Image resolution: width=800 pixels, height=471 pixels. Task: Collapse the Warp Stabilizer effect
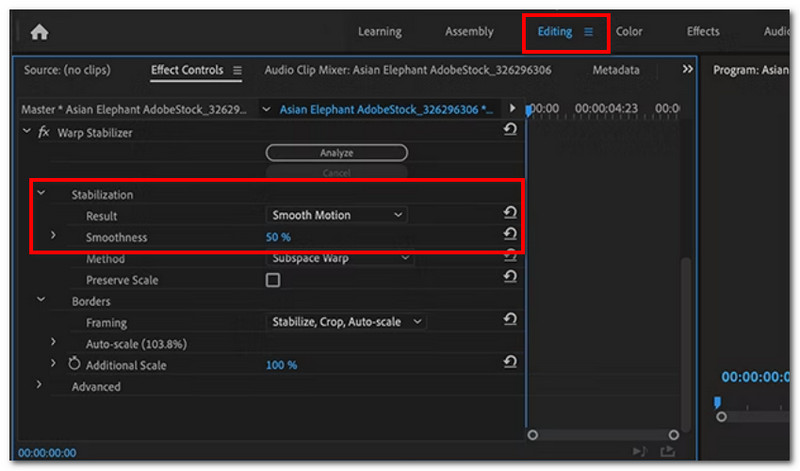pos(27,131)
